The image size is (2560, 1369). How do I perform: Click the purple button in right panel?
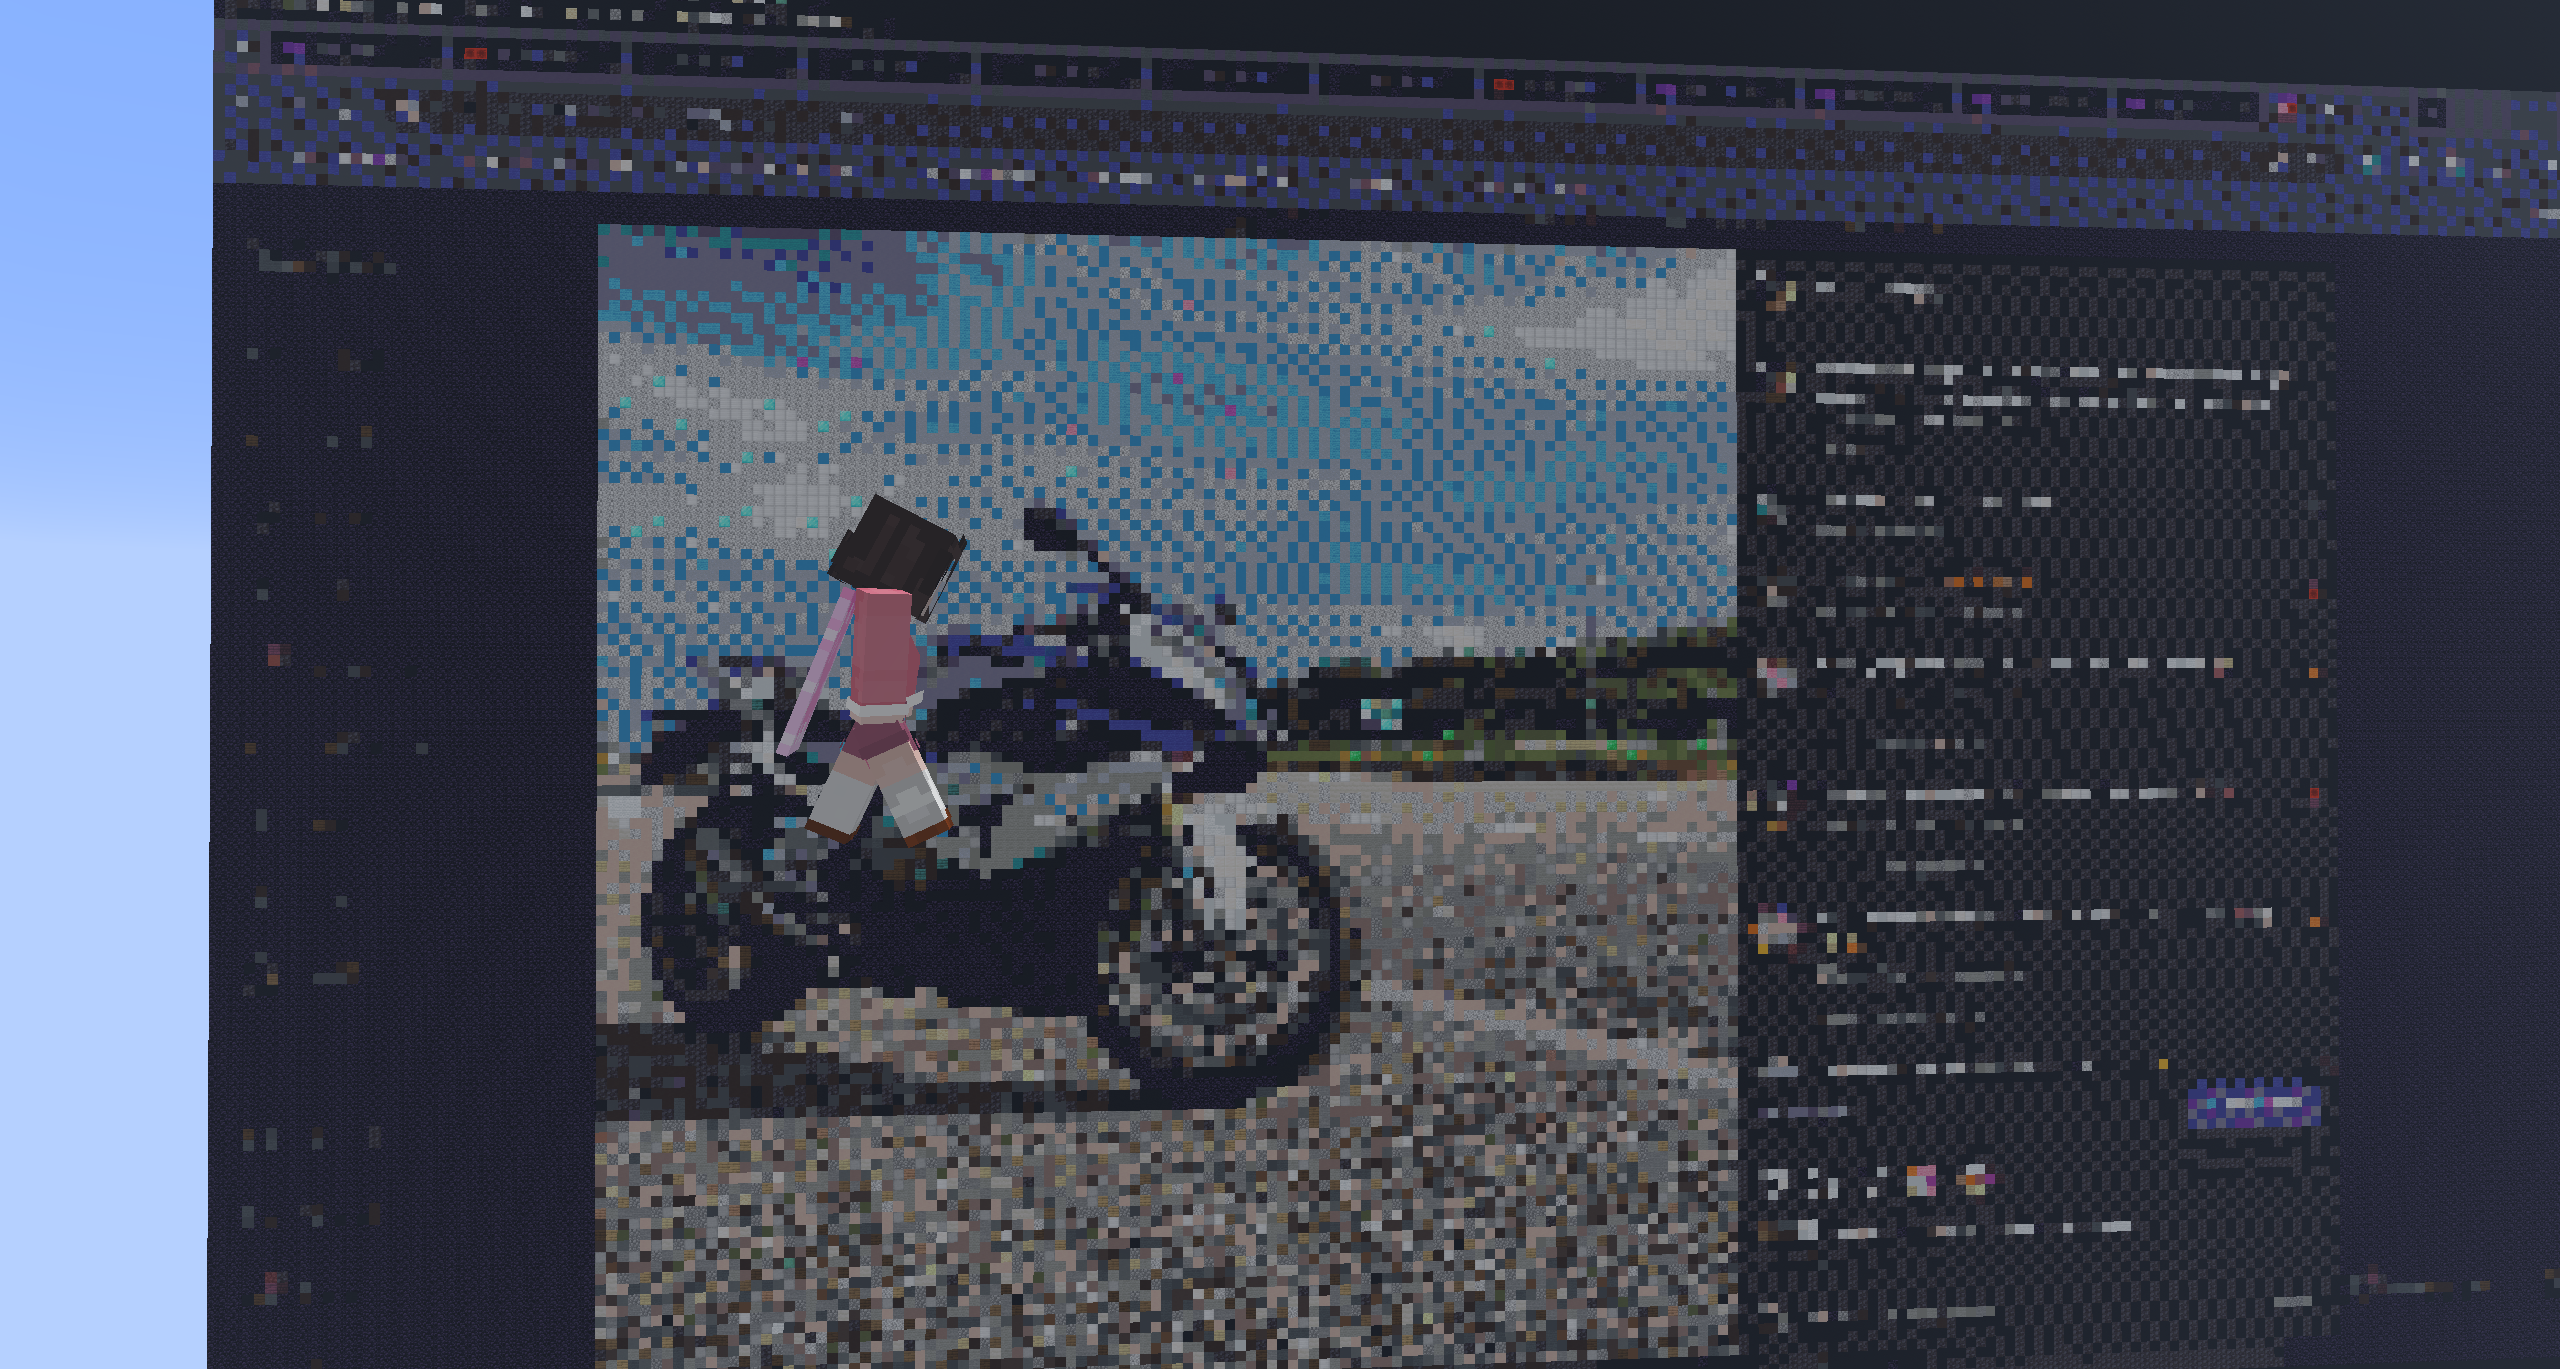[2252, 1105]
